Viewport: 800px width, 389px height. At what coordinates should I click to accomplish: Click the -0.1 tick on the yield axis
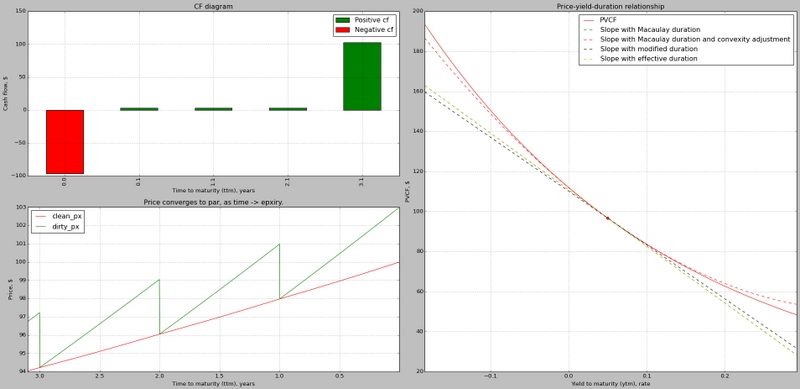pos(490,376)
